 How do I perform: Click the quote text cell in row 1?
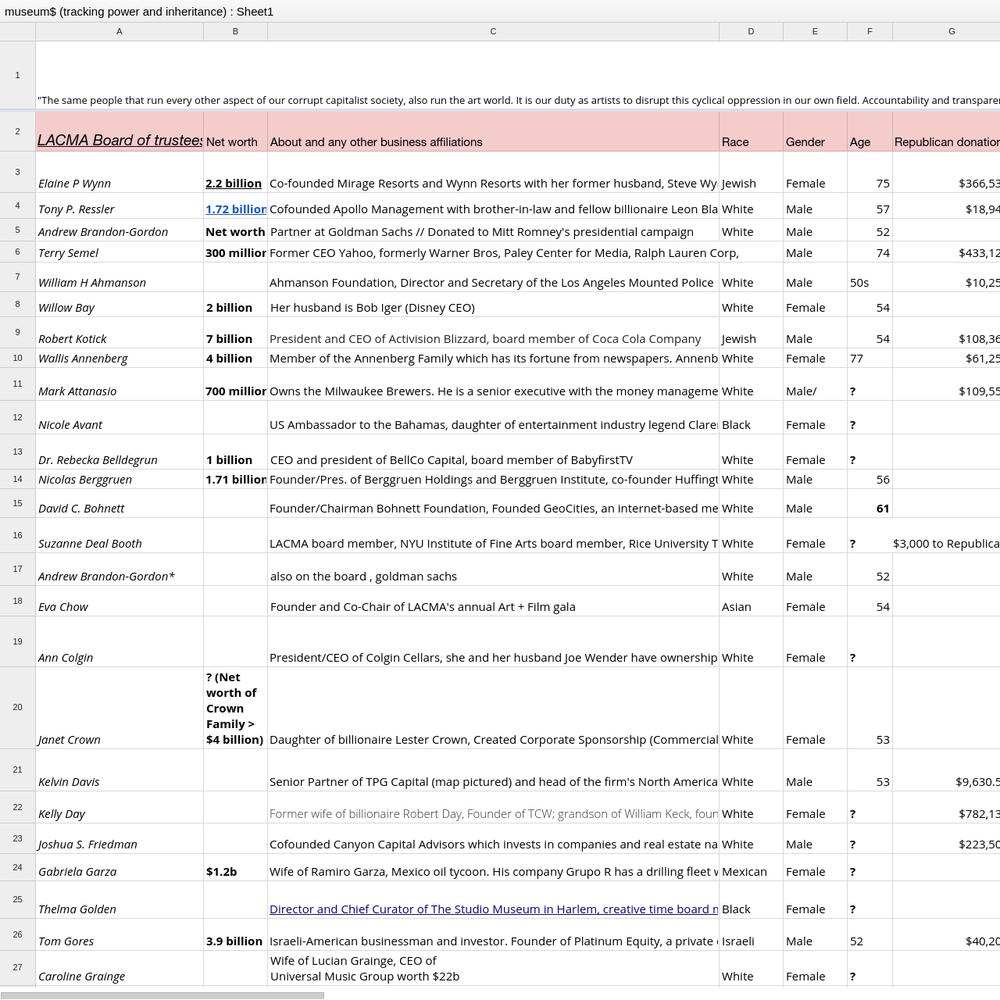point(517,75)
